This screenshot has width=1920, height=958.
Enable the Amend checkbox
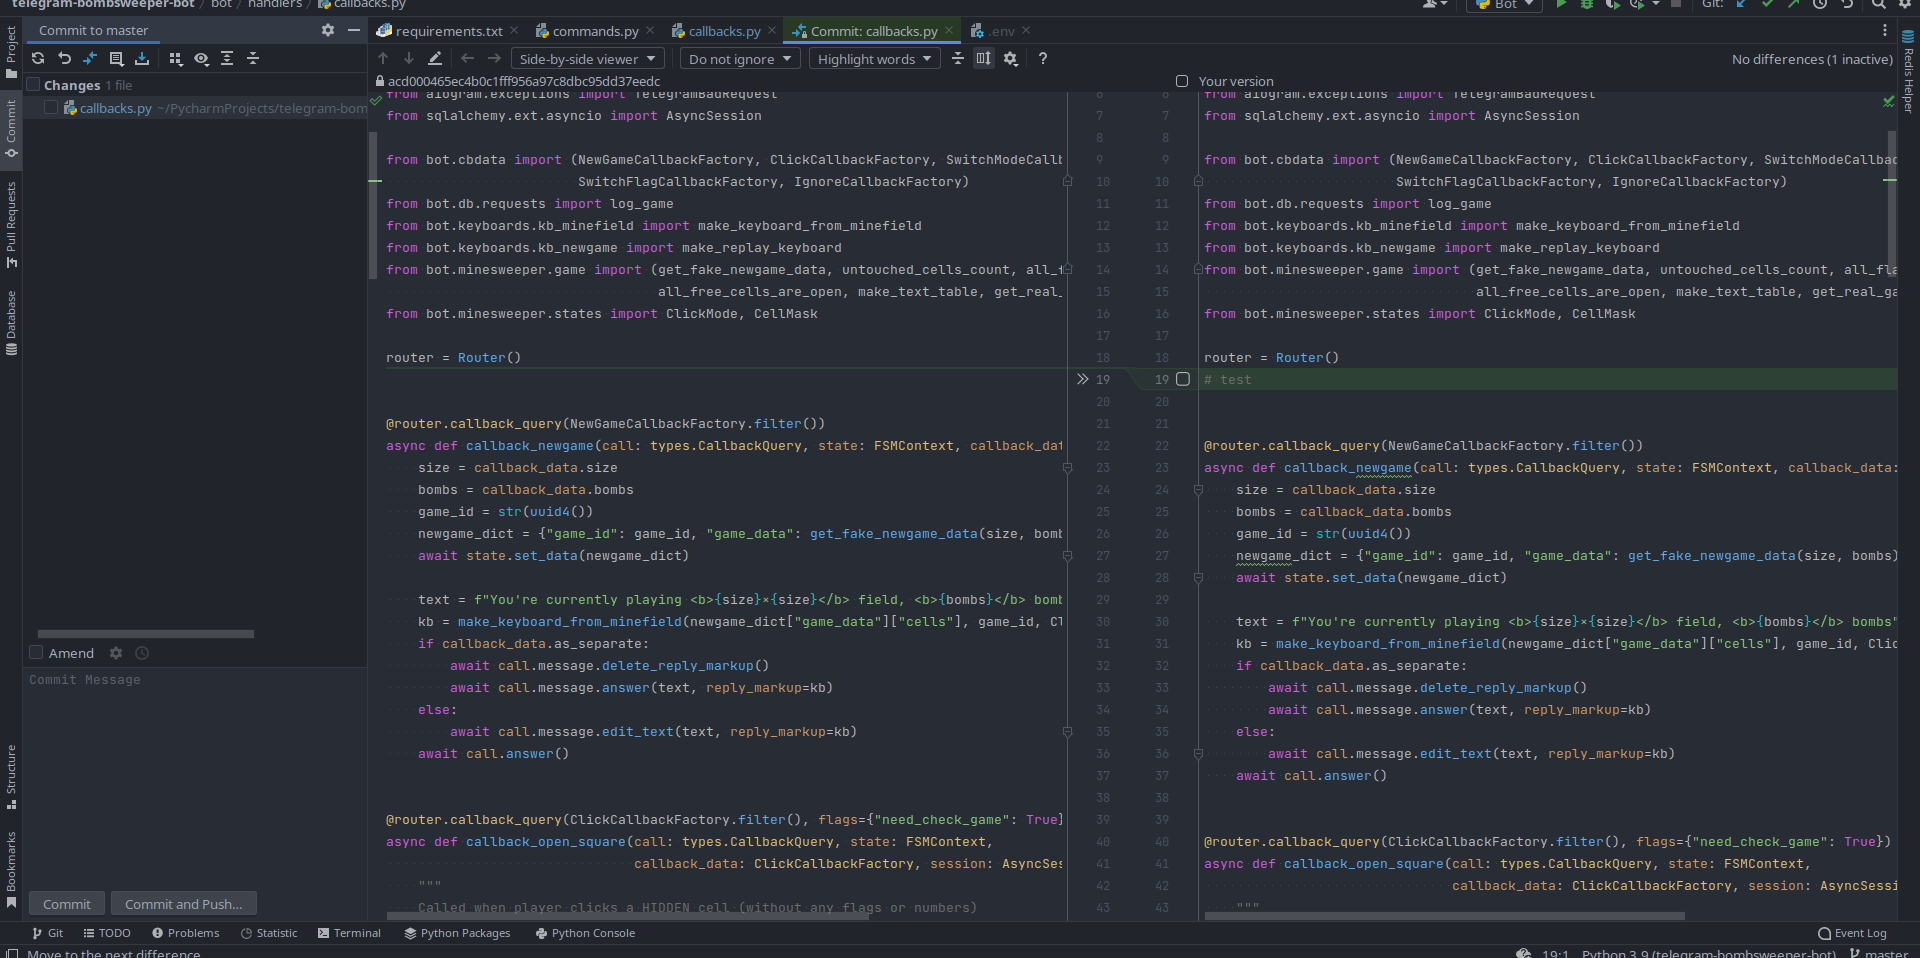click(x=36, y=653)
